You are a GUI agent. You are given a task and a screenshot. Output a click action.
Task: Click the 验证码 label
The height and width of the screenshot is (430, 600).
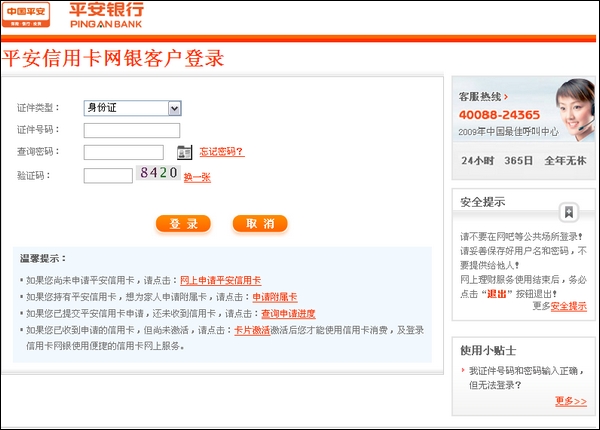tap(33, 176)
